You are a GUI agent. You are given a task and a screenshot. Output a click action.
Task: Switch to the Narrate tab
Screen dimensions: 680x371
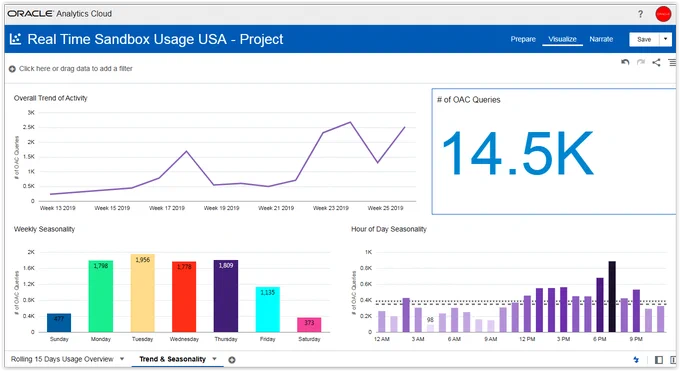tap(601, 39)
